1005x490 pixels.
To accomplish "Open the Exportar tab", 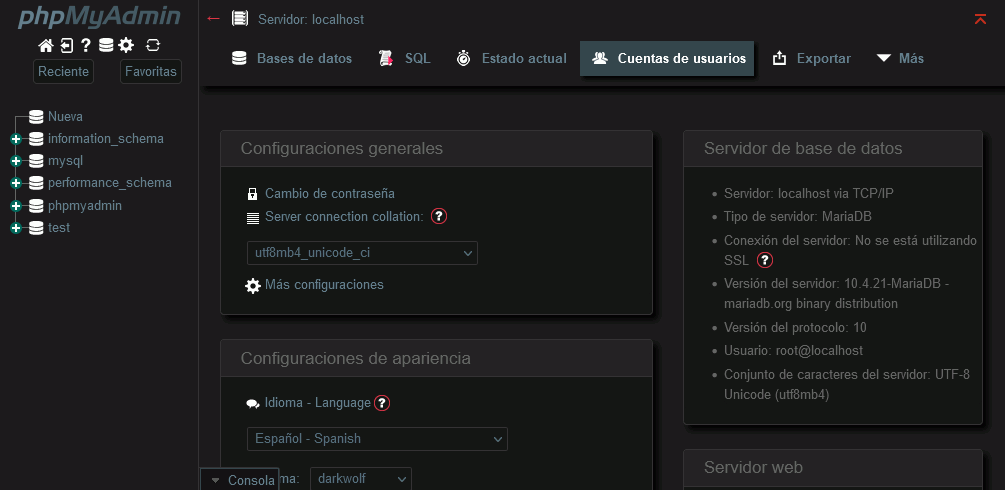I will tap(811, 58).
